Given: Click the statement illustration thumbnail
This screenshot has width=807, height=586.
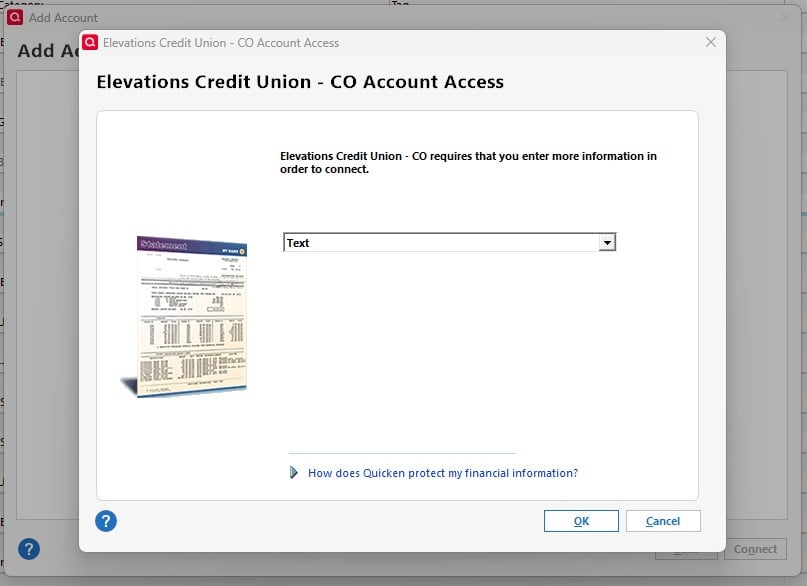Looking at the screenshot, I should tap(184, 316).
